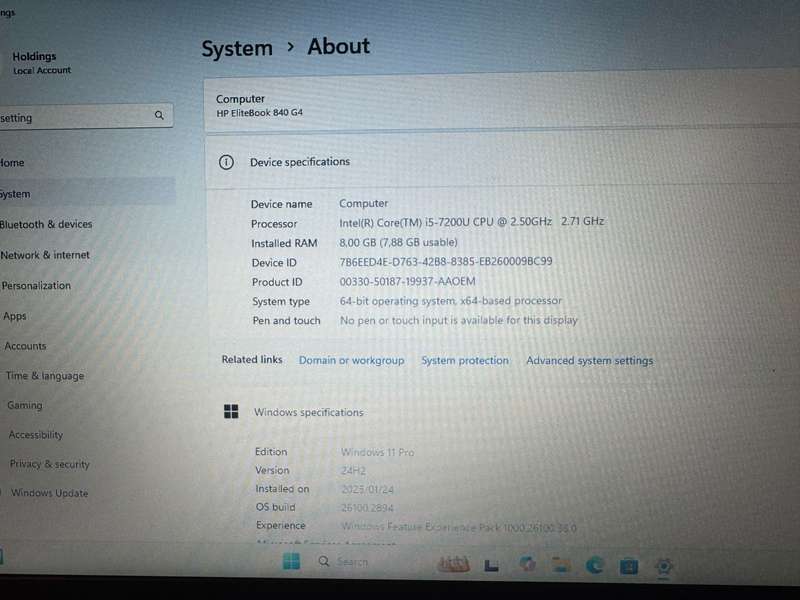Click the HP EliteBook 840 G4 computer card
The image size is (800, 600).
tap(502, 103)
